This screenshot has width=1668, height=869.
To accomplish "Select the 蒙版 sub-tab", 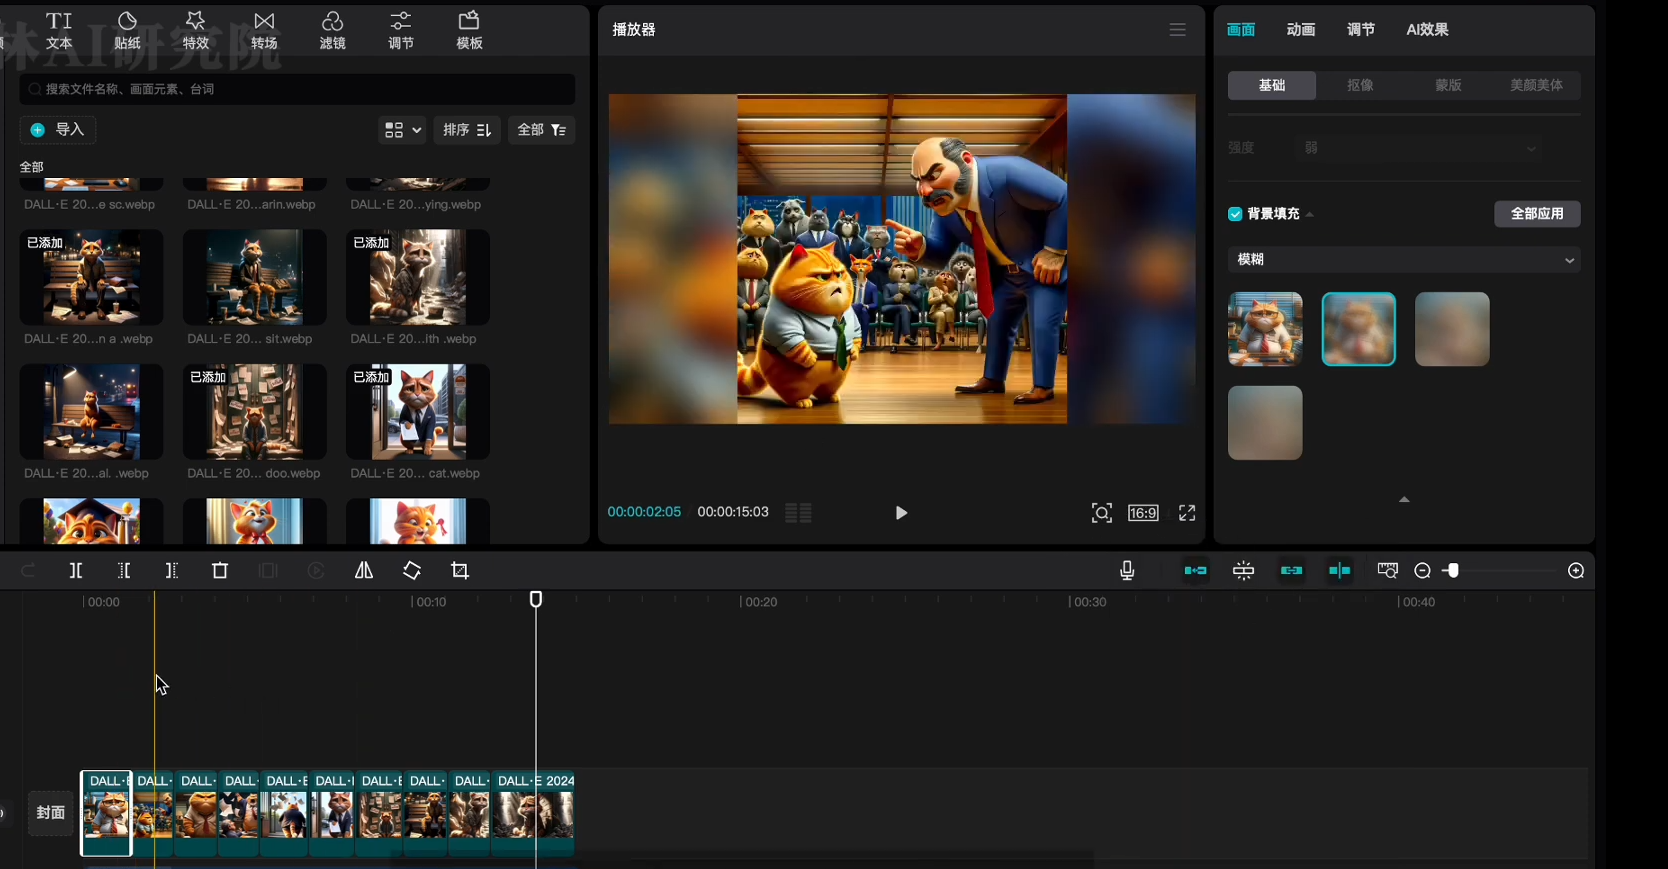I will [x=1448, y=85].
